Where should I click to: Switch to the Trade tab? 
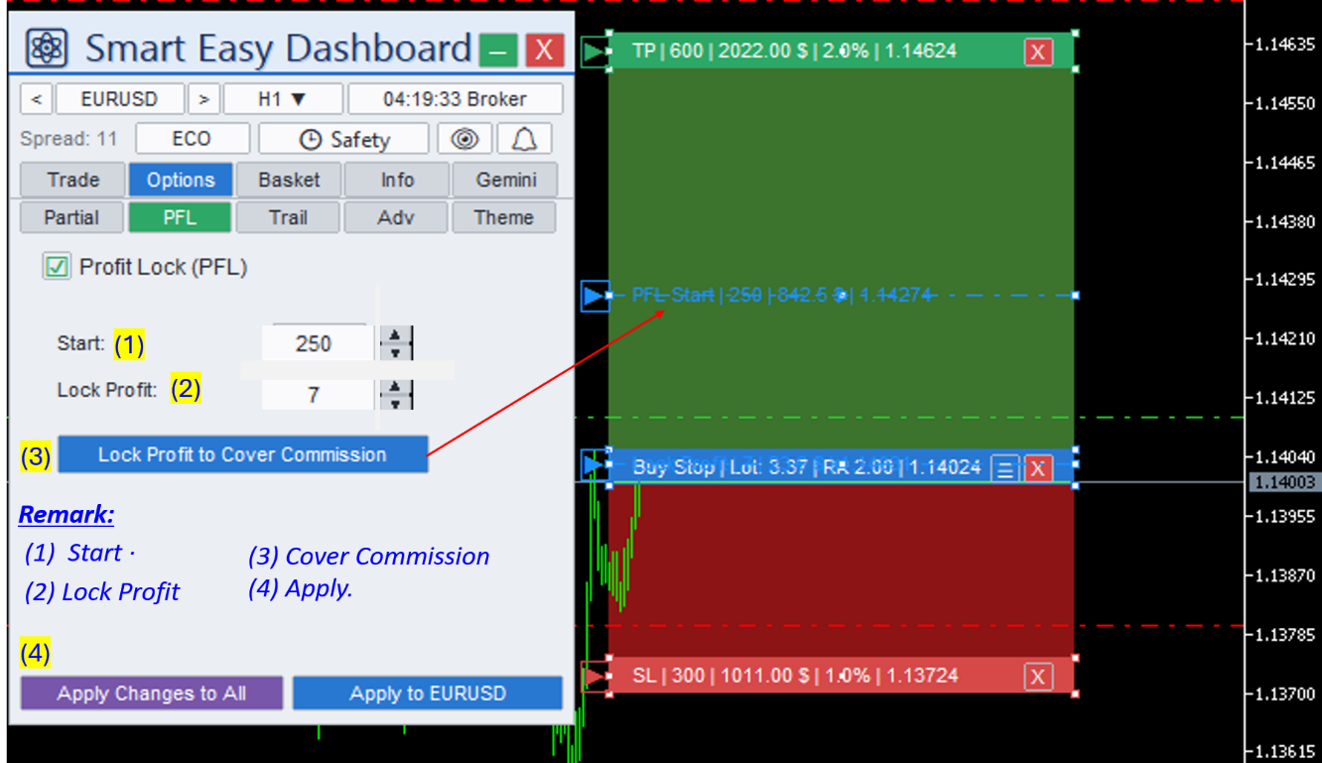(x=73, y=180)
